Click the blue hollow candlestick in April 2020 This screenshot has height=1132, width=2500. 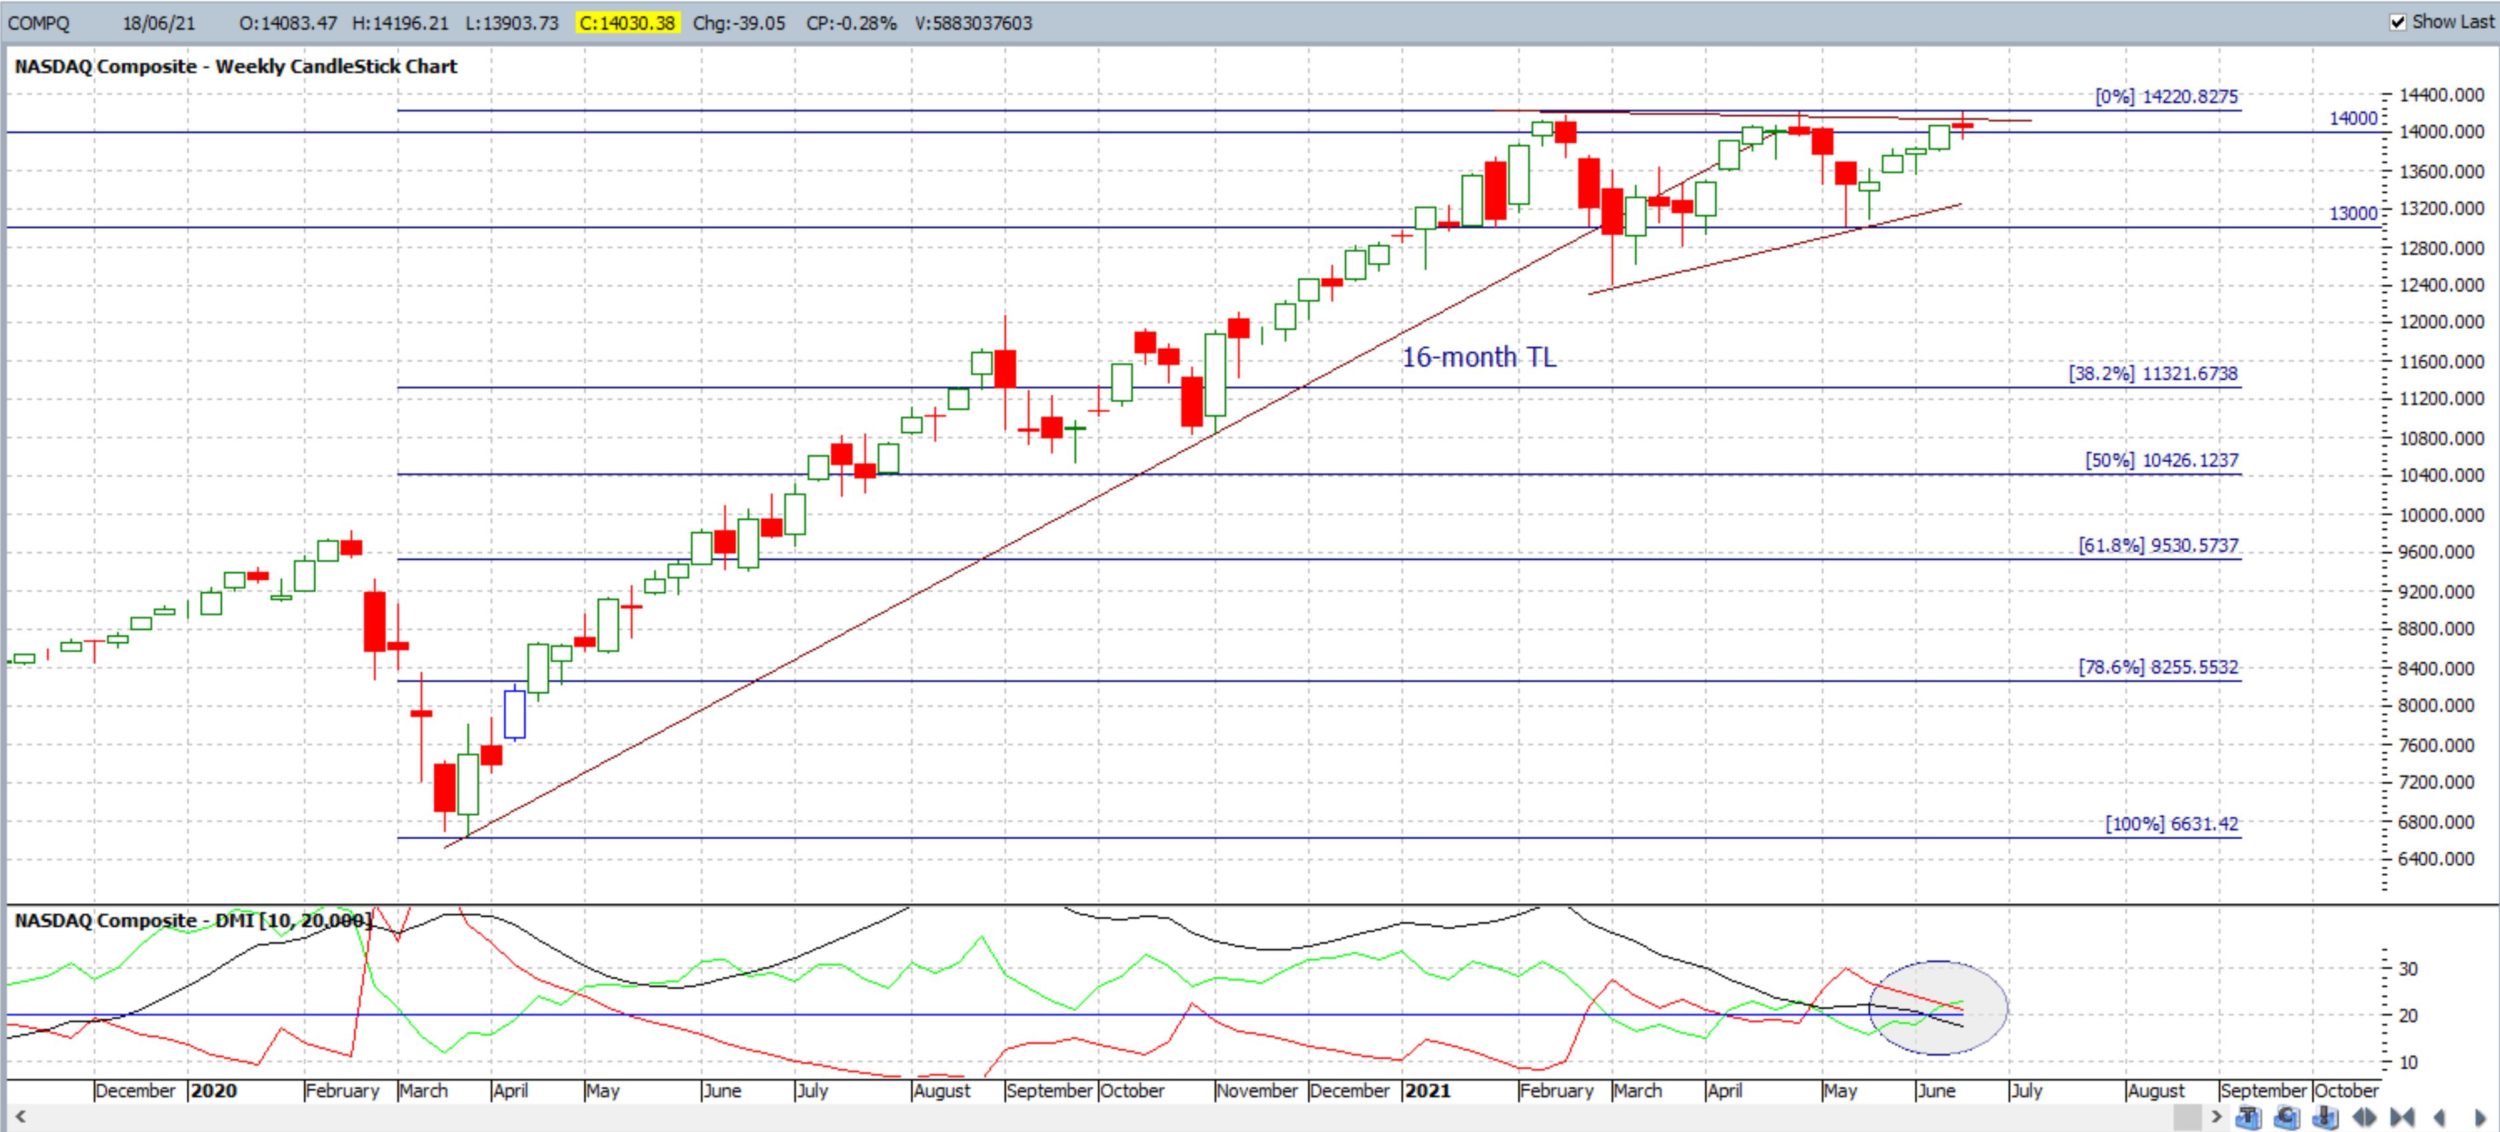coord(514,713)
